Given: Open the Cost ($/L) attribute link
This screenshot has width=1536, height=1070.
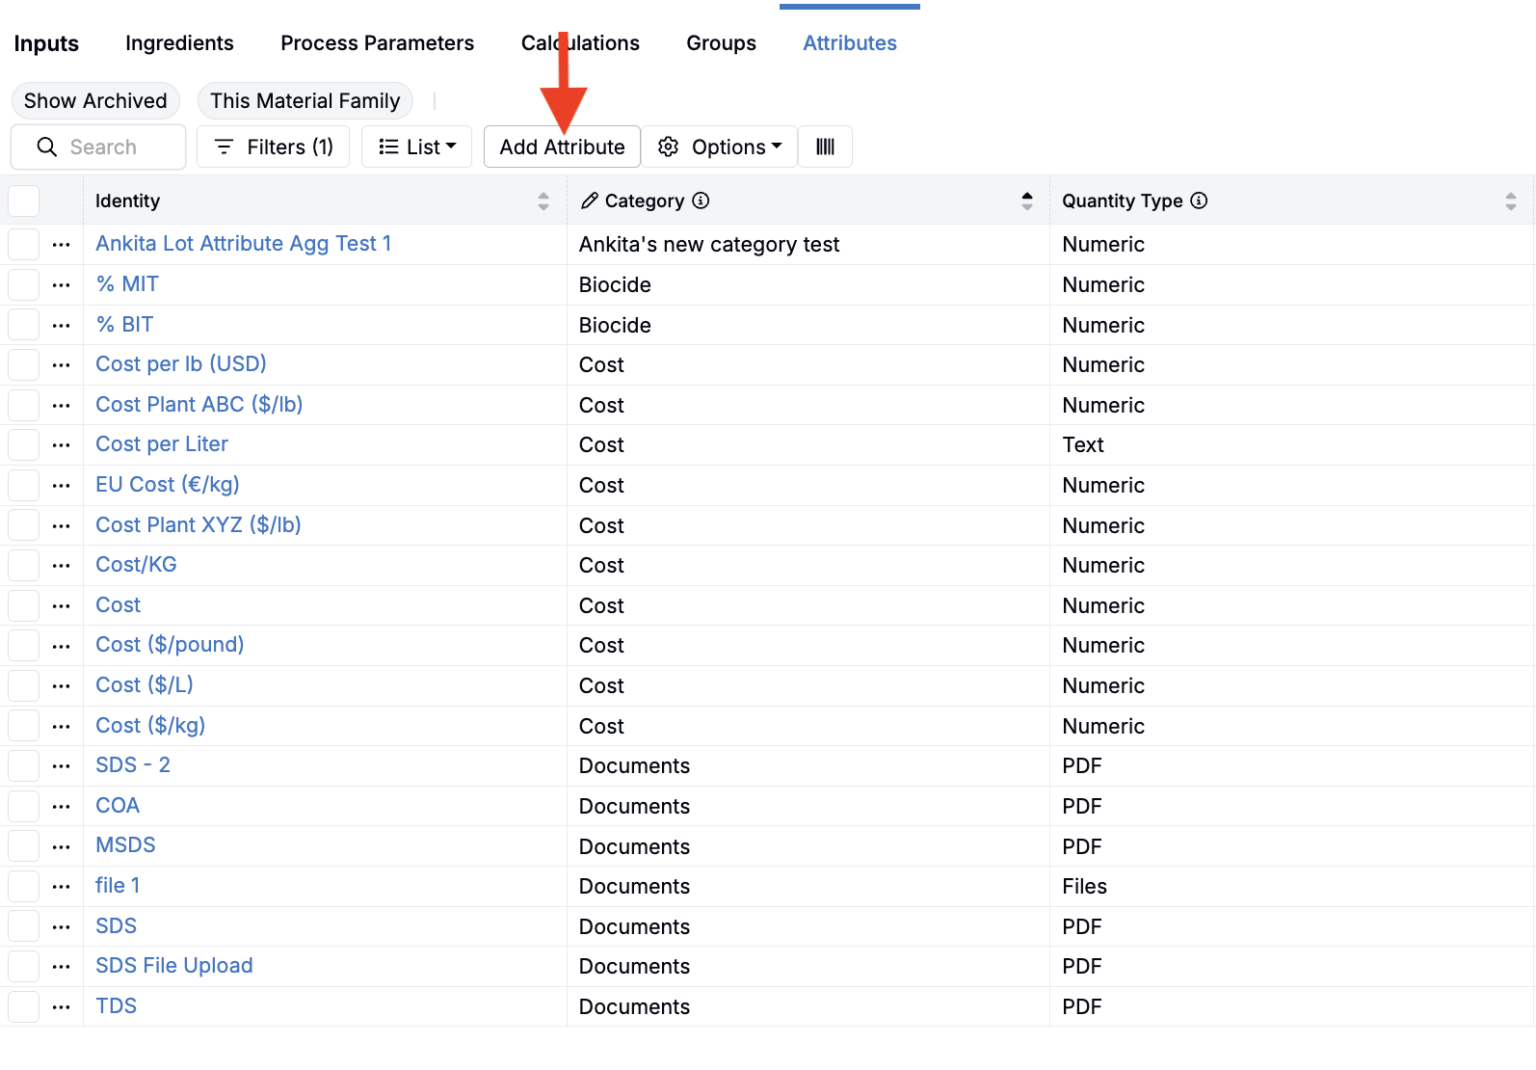Looking at the screenshot, I should pos(144,685).
